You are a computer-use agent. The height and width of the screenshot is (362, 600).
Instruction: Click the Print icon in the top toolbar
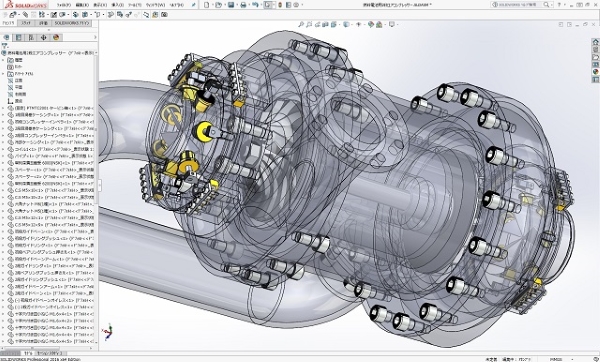pyautogui.click(x=243, y=5)
